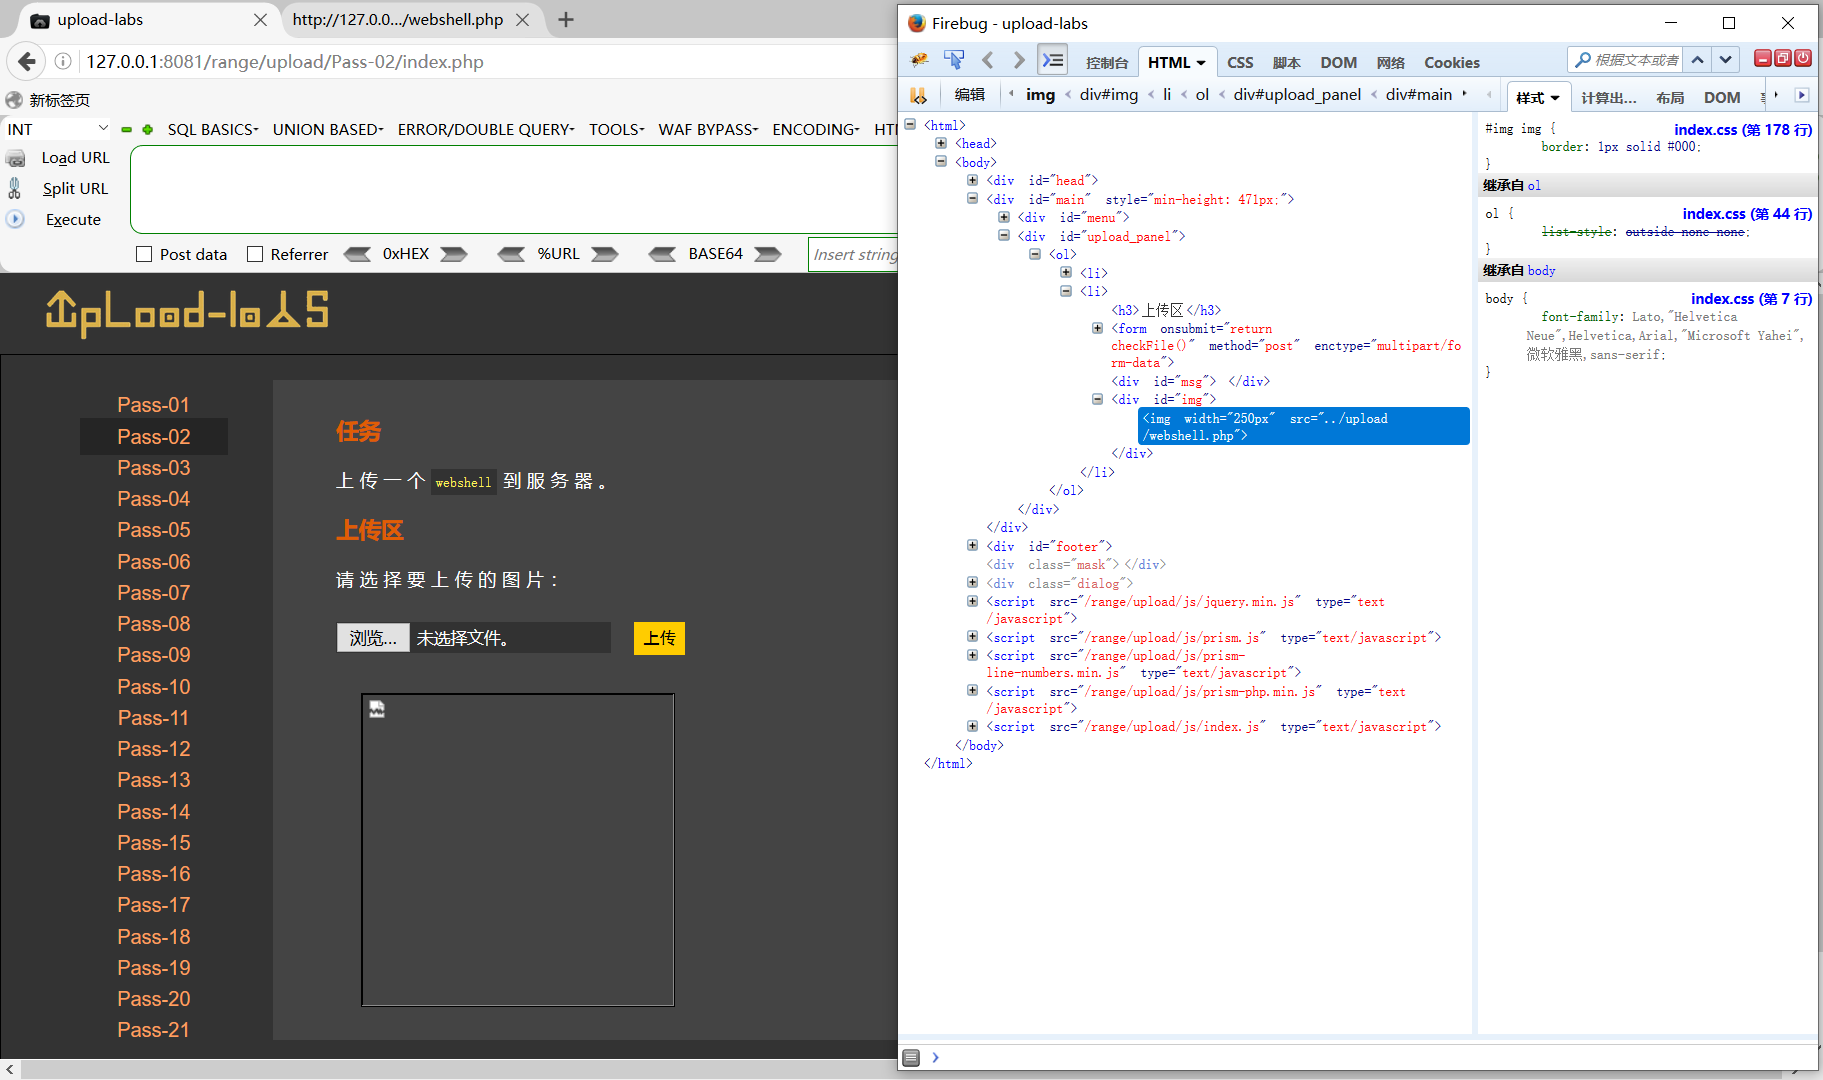This screenshot has height=1080, width=1823.
Task: Open Pass-10 in sidebar
Action: (x=153, y=687)
